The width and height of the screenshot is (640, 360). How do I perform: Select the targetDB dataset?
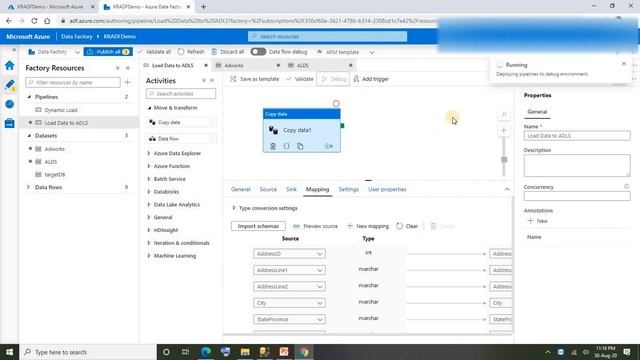pyautogui.click(x=55, y=175)
